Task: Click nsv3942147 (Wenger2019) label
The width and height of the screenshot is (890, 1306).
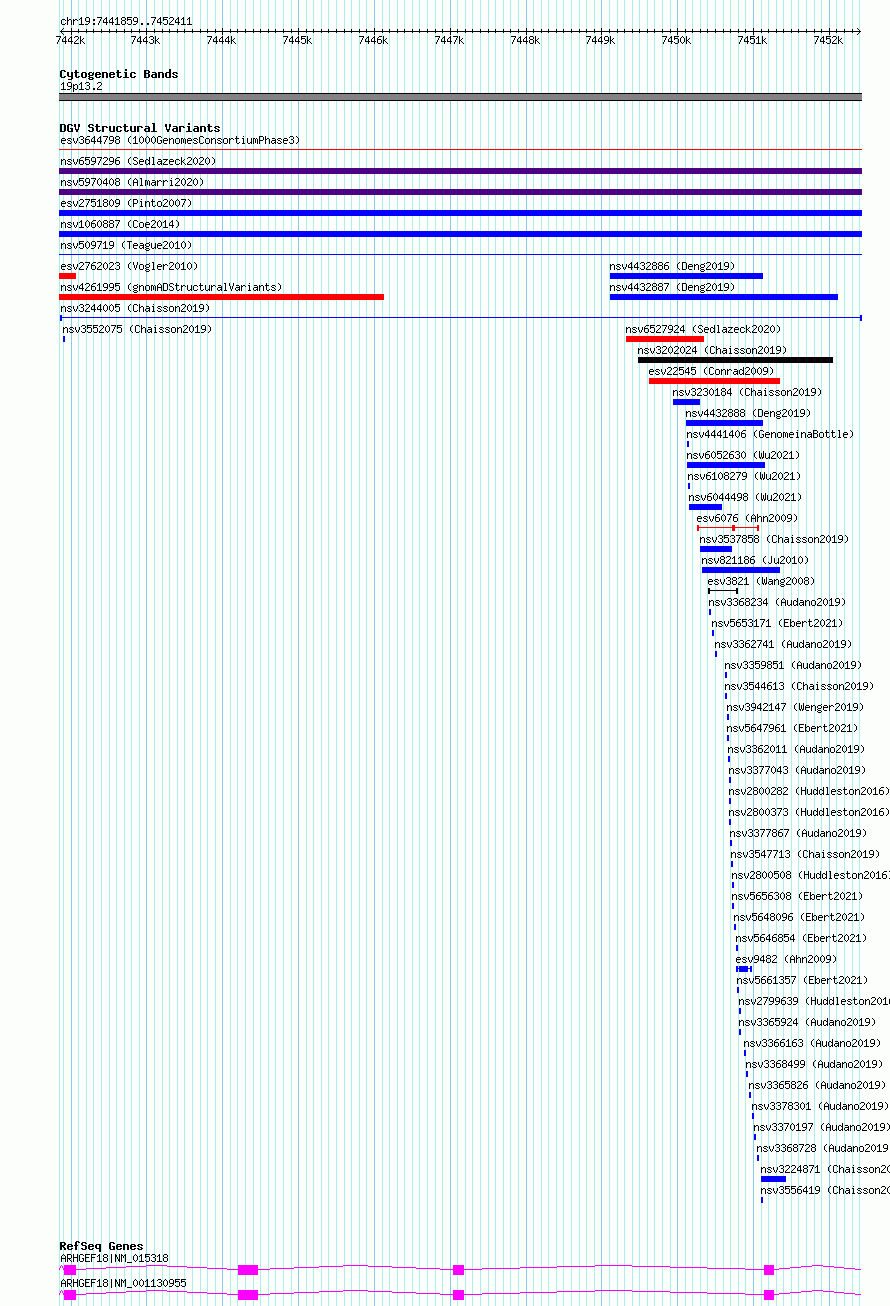Action: (x=795, y=707)
